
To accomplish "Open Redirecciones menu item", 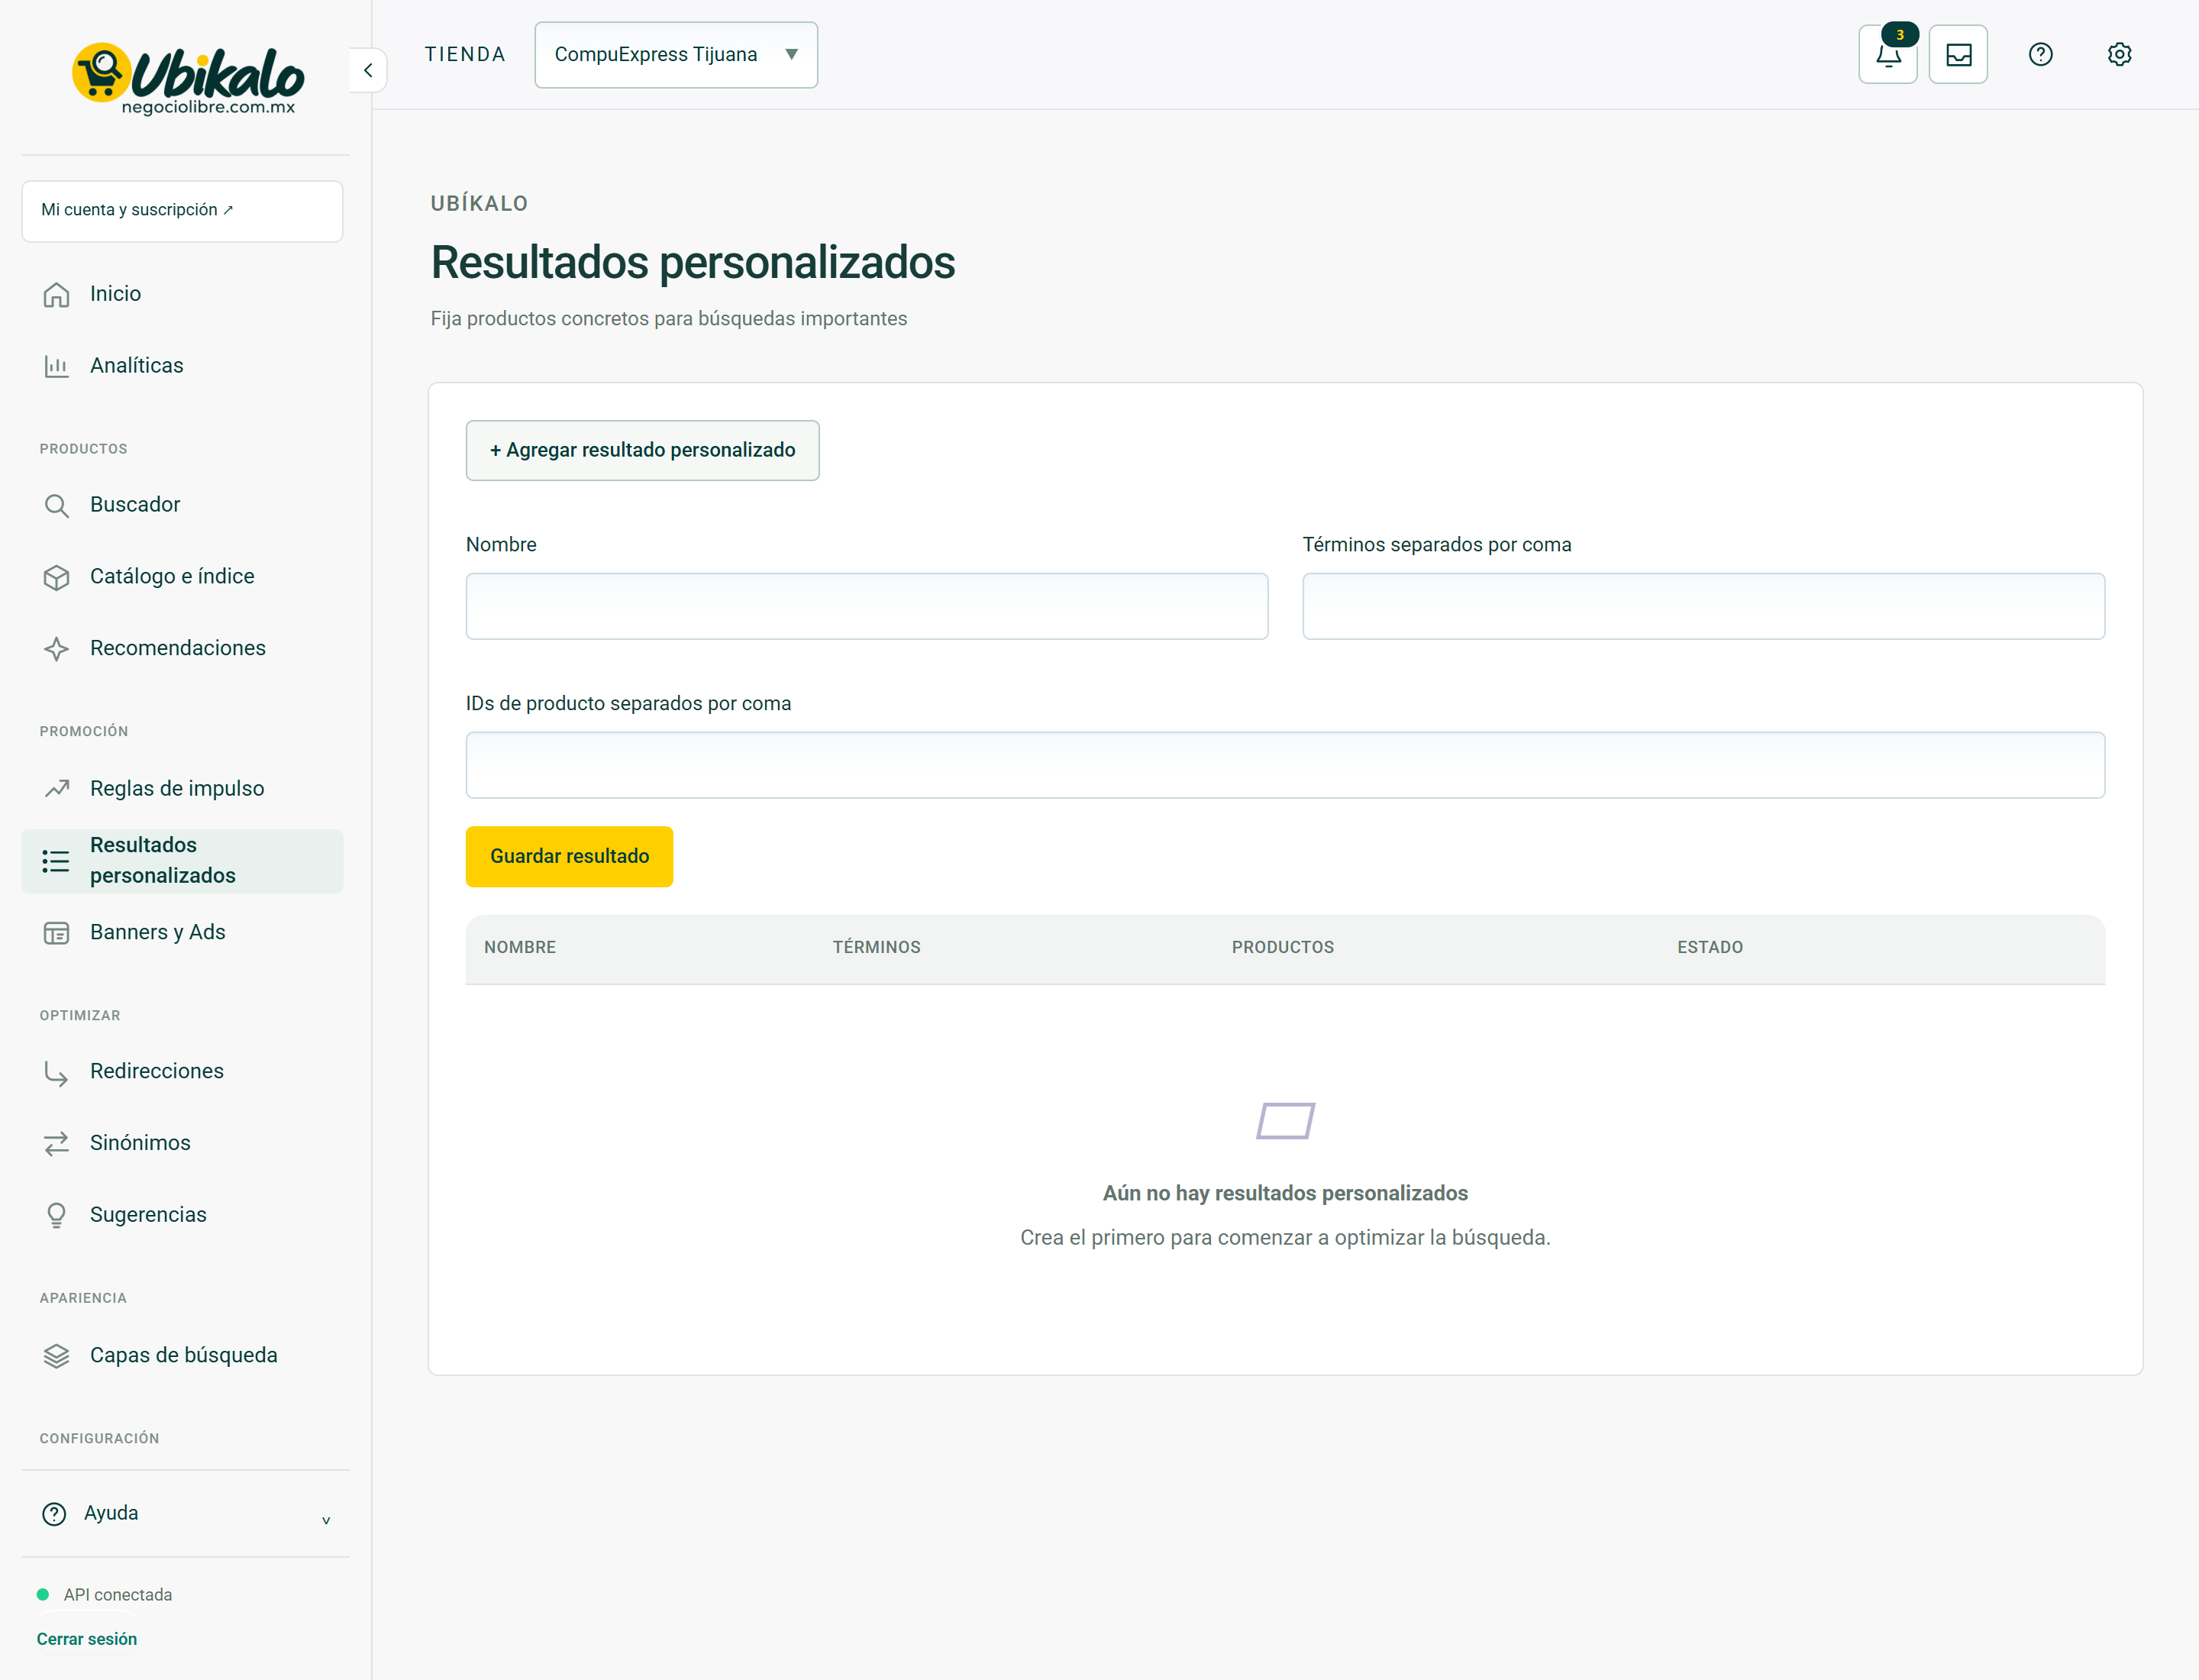I will pos(182,1072).
